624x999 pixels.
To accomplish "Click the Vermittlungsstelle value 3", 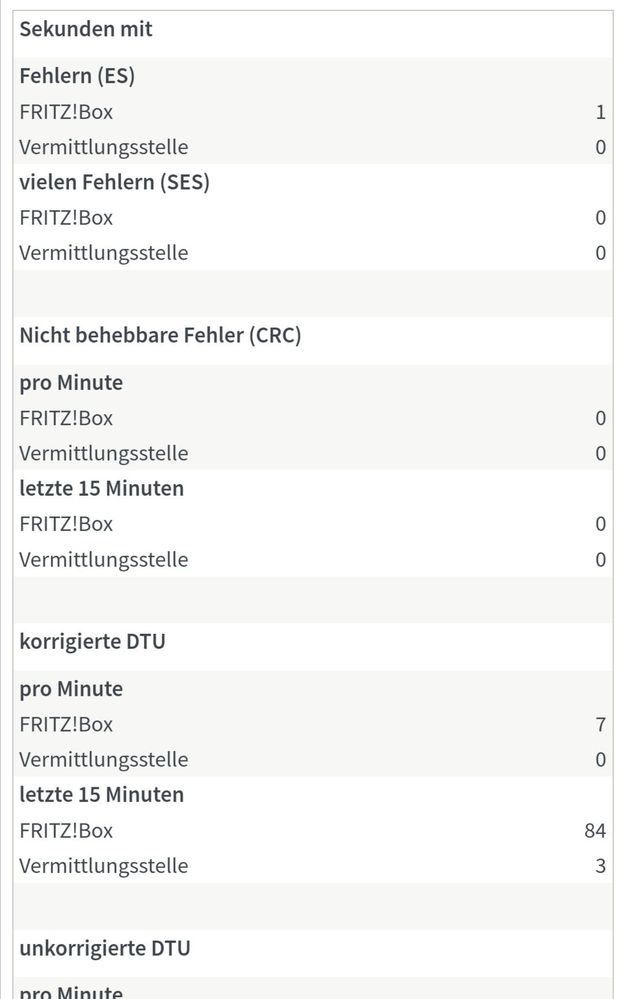I will coord(600,866).
